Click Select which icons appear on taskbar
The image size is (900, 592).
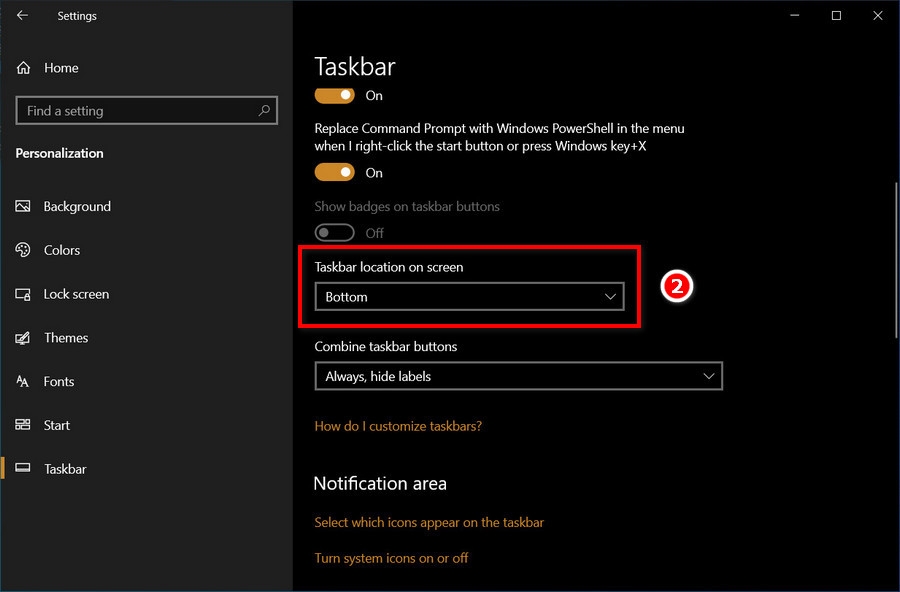[x=429, y=522]
